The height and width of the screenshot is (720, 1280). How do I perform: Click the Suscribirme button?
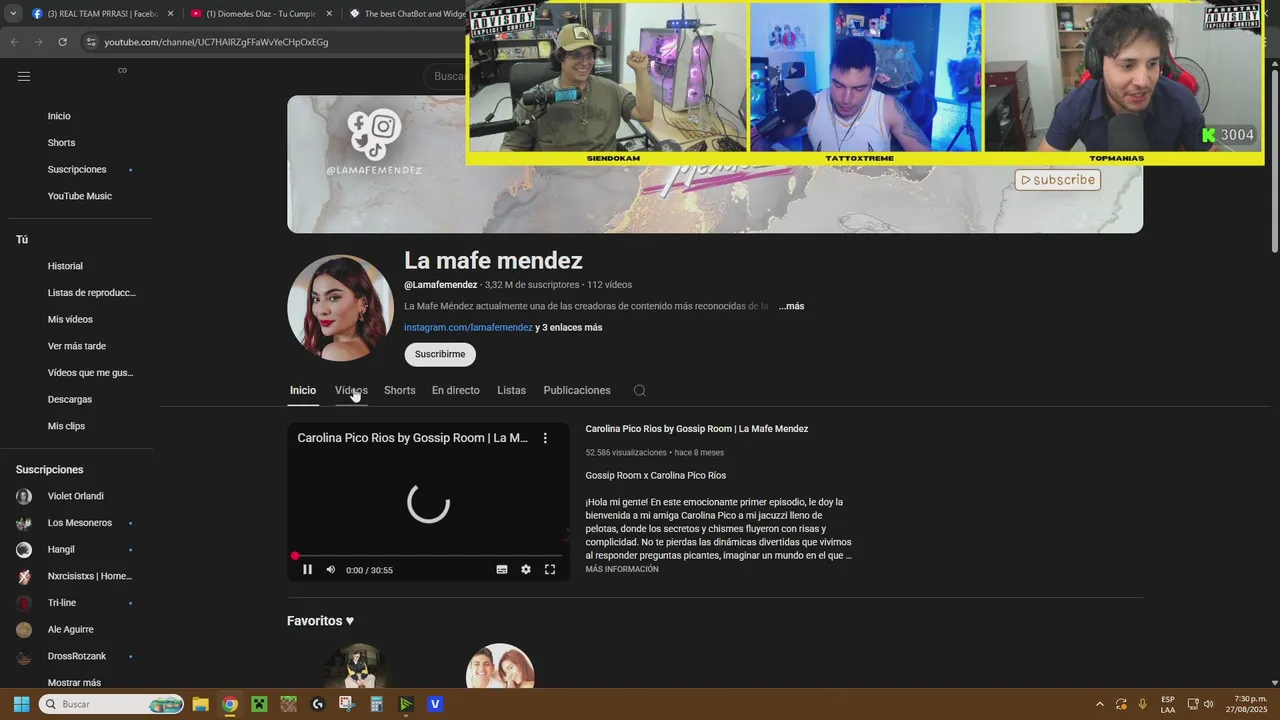pos(440,354)
